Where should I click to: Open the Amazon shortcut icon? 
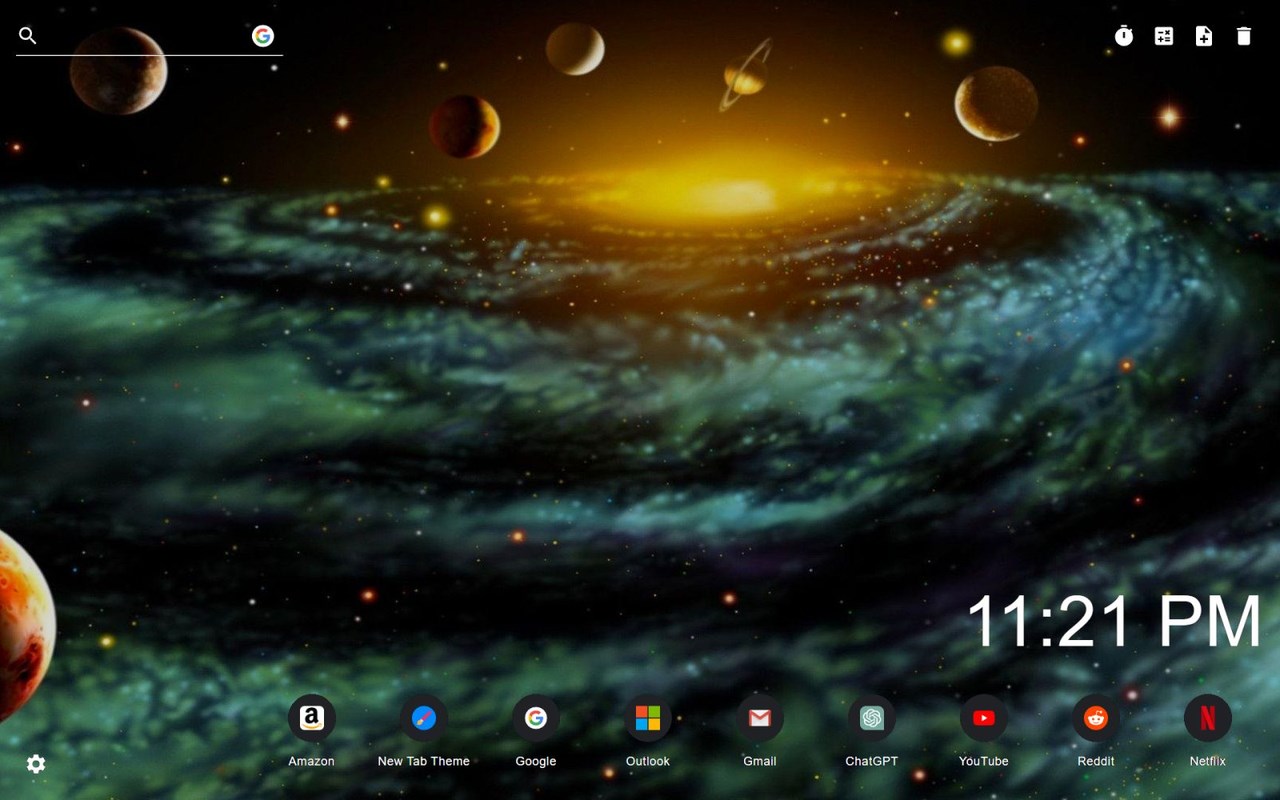point(312,718)
